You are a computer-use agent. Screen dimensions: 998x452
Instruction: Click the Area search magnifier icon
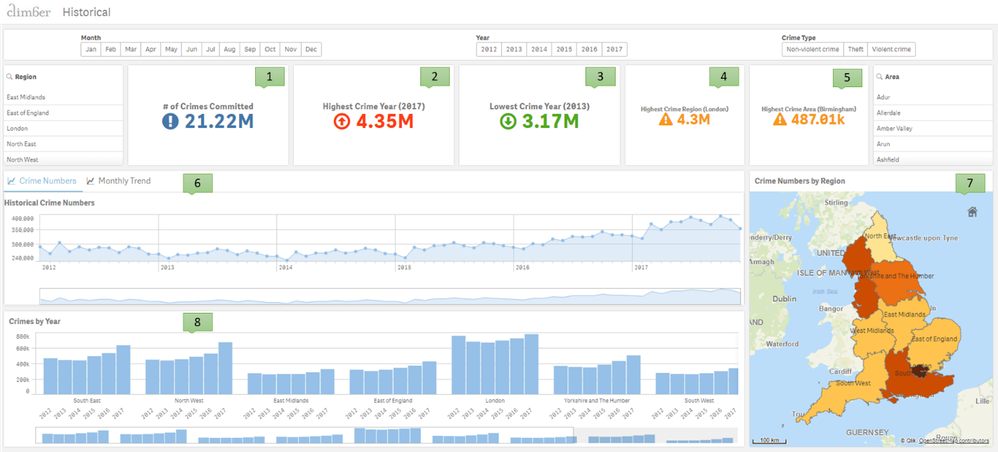(x=880, y=76)
